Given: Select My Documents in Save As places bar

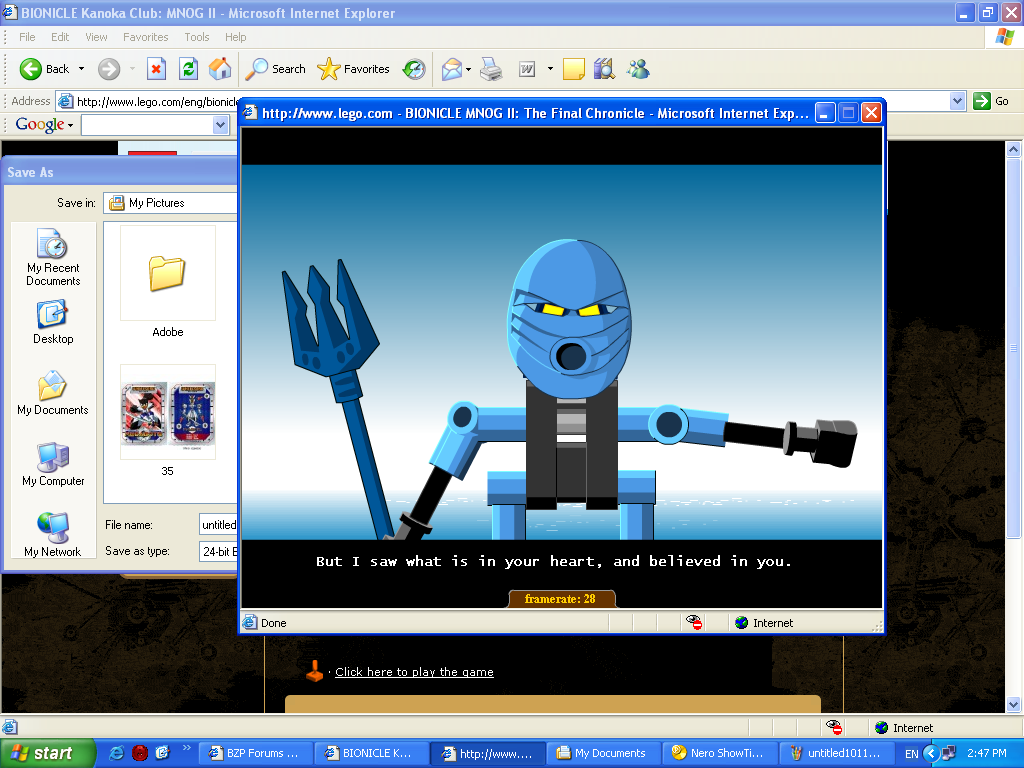Looking at the screenshot, I should (53, 392).
